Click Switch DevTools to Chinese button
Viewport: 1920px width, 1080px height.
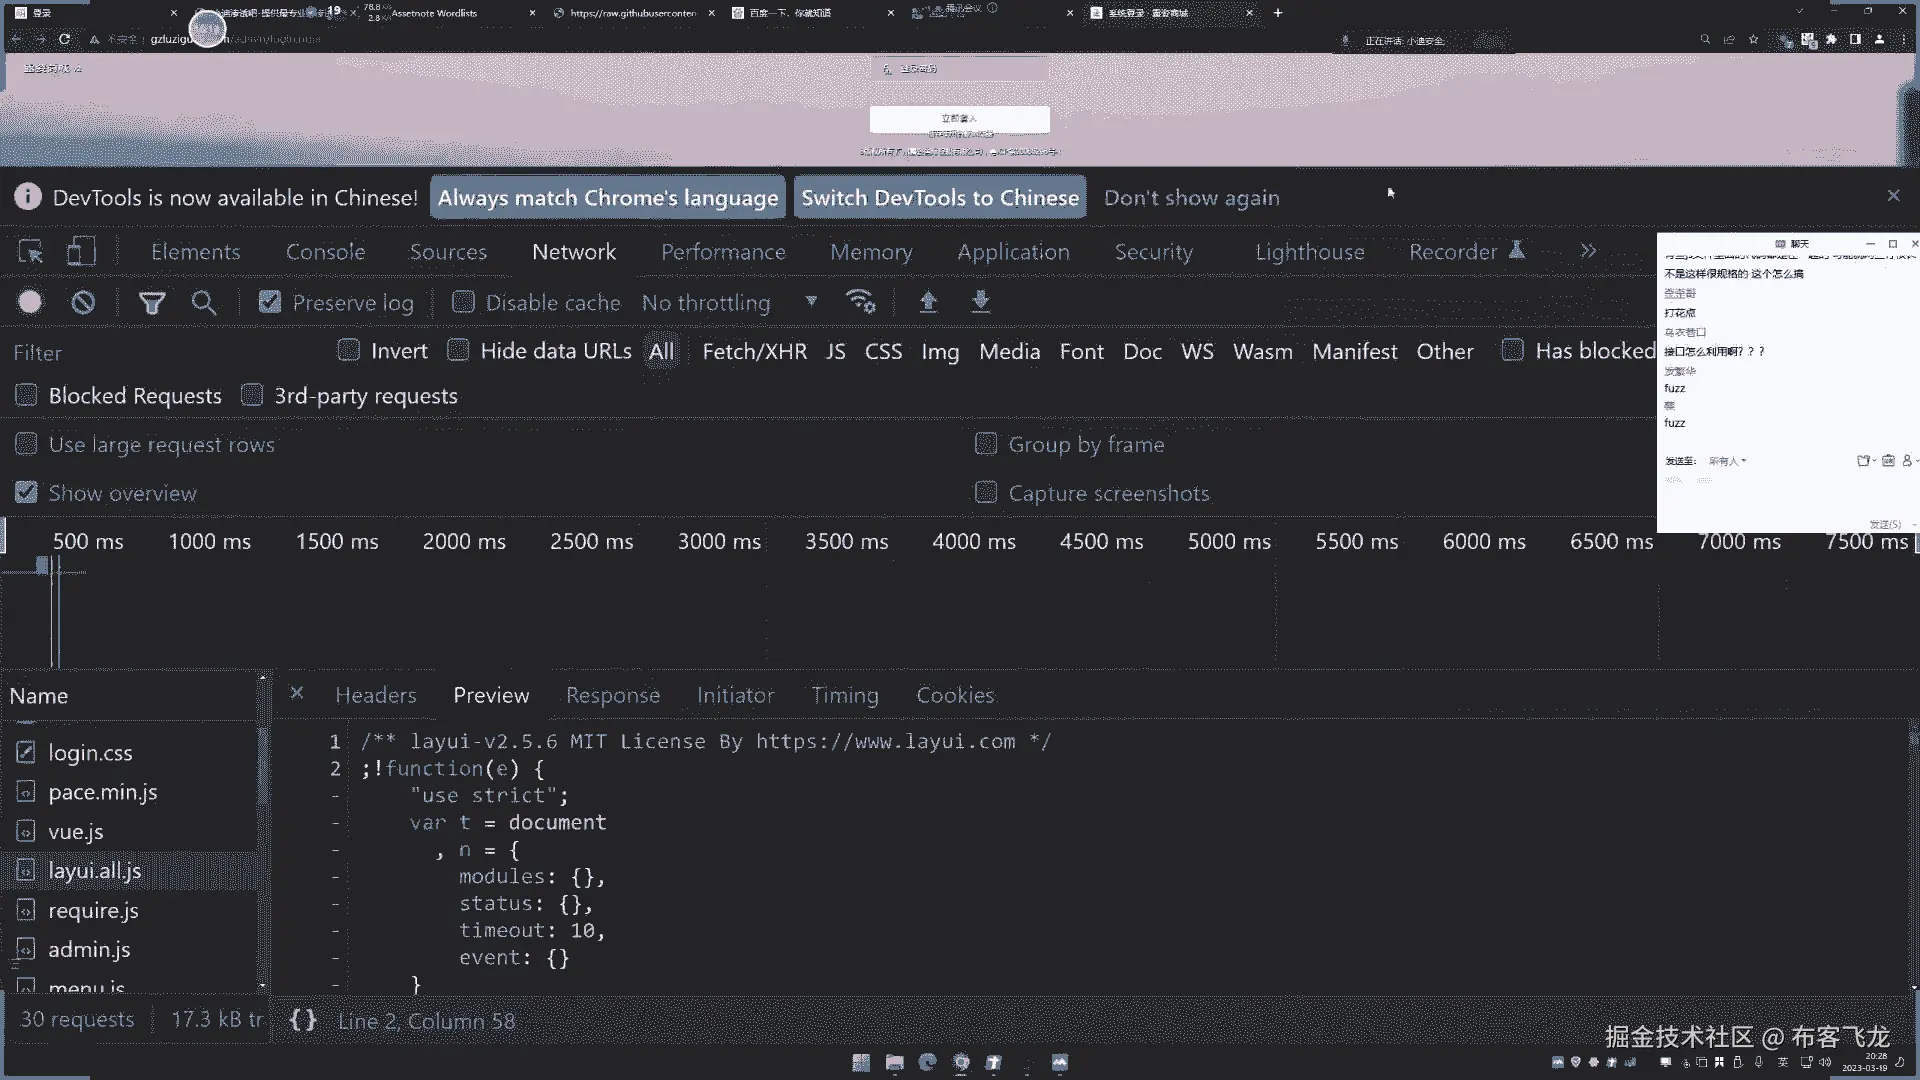pyautogui.click(x=939, y=198)
